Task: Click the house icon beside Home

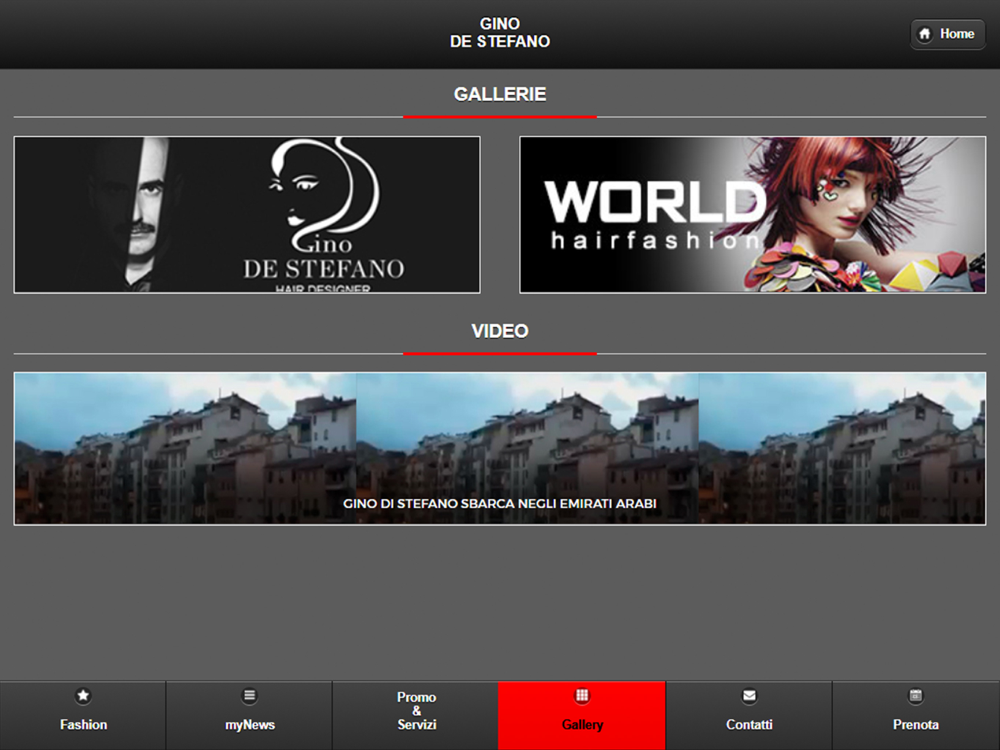Action: [925, 34]
